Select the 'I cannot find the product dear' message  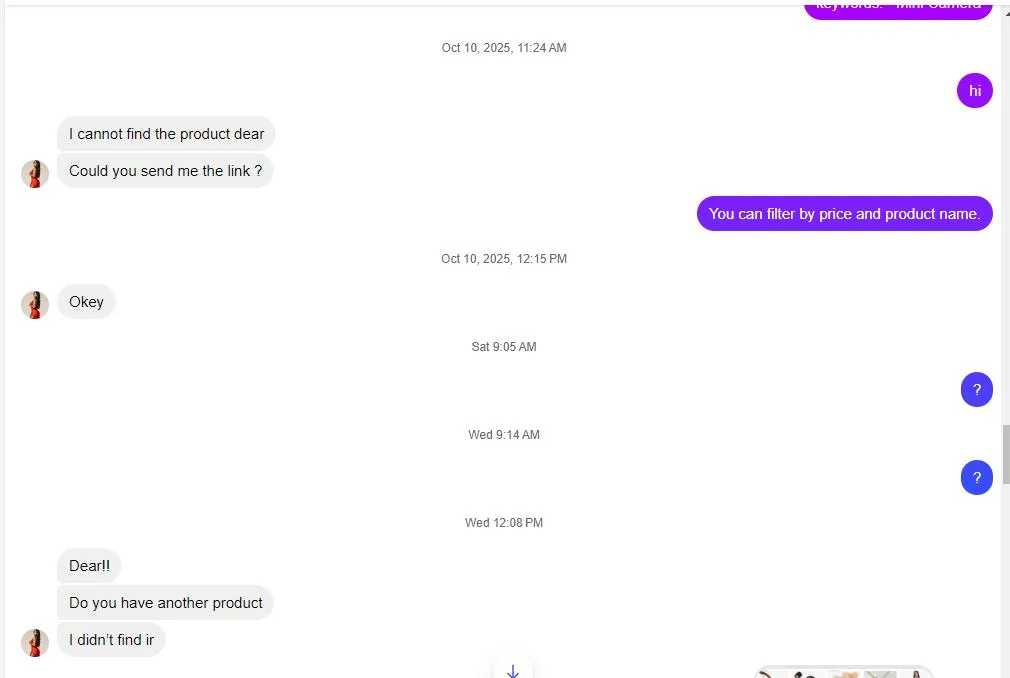click(166, 134)
